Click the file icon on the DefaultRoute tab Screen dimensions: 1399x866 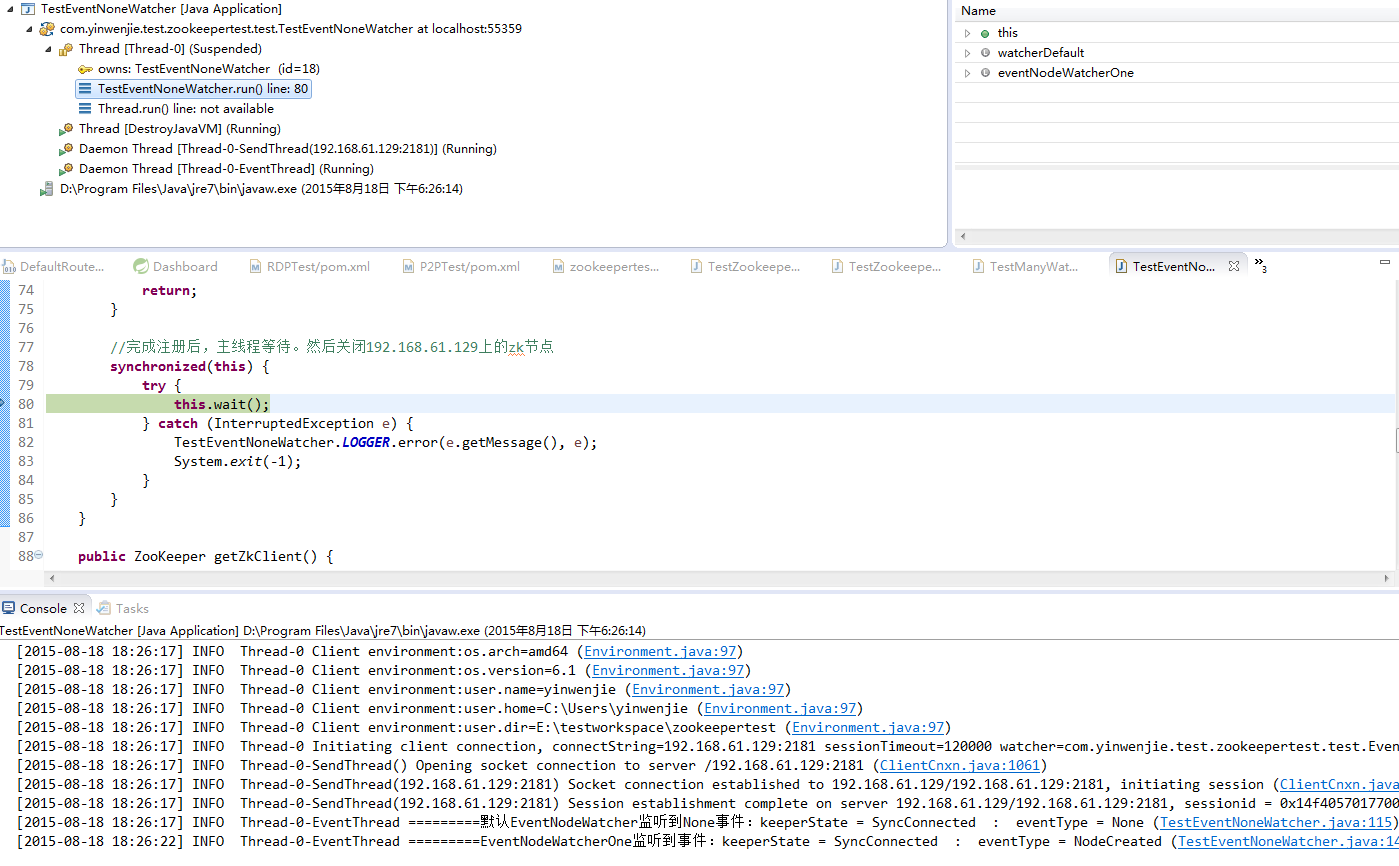tap(9, 267)
